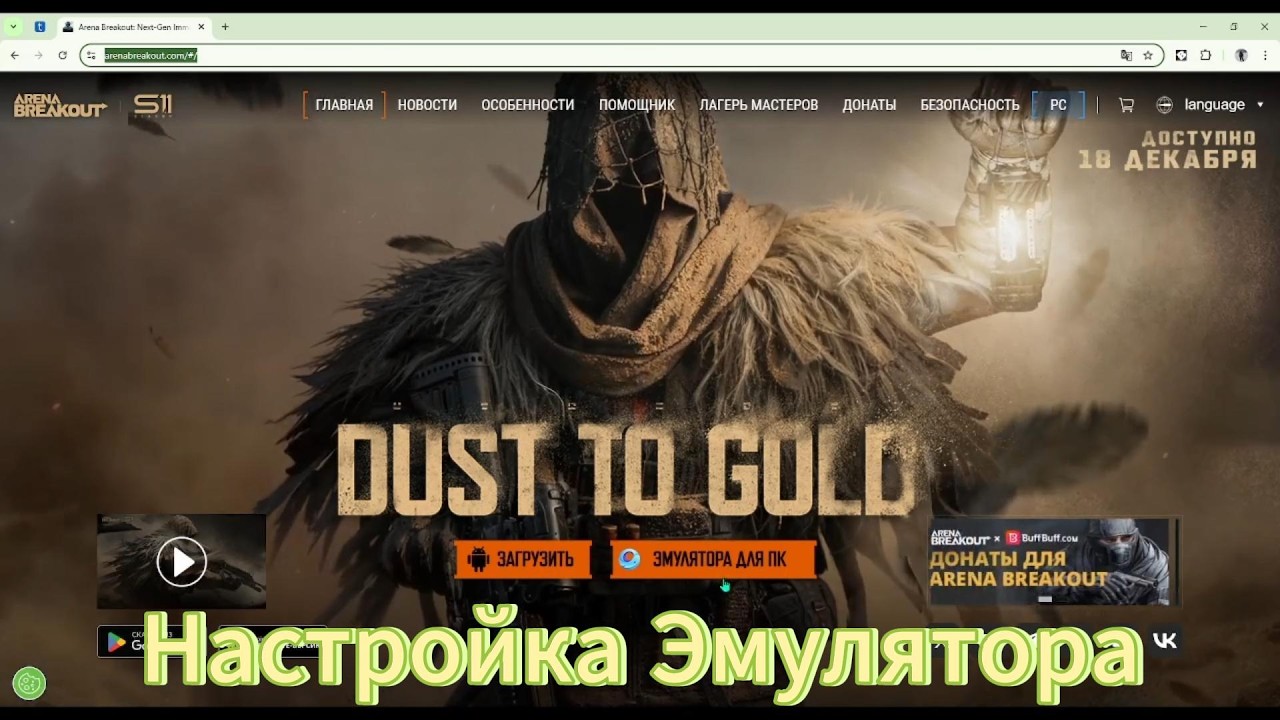Click the site info icon in address bar
The width and height of the screenshot is (1280, 720).
click(92, 55)
